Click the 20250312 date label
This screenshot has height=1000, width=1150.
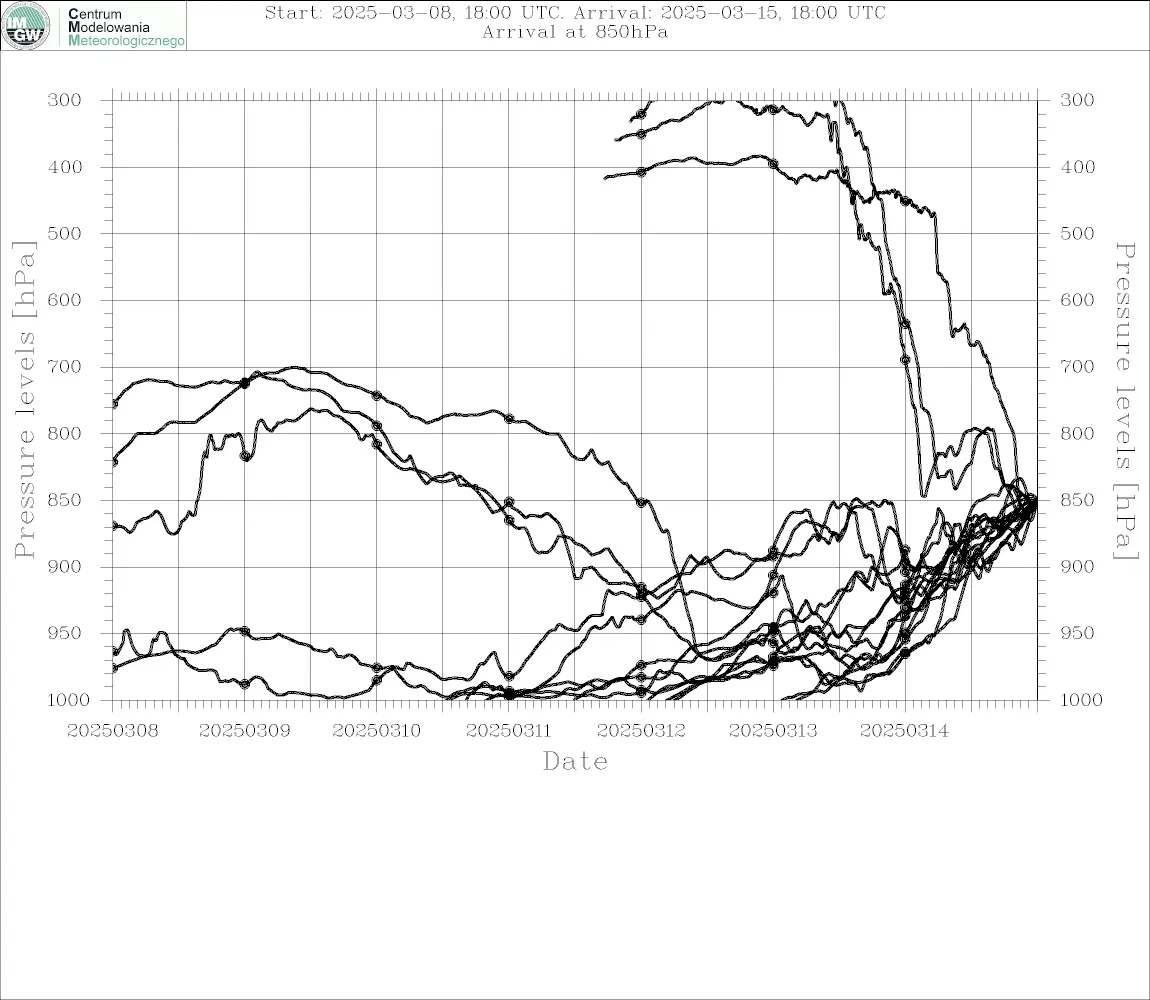tap(641, 731)
